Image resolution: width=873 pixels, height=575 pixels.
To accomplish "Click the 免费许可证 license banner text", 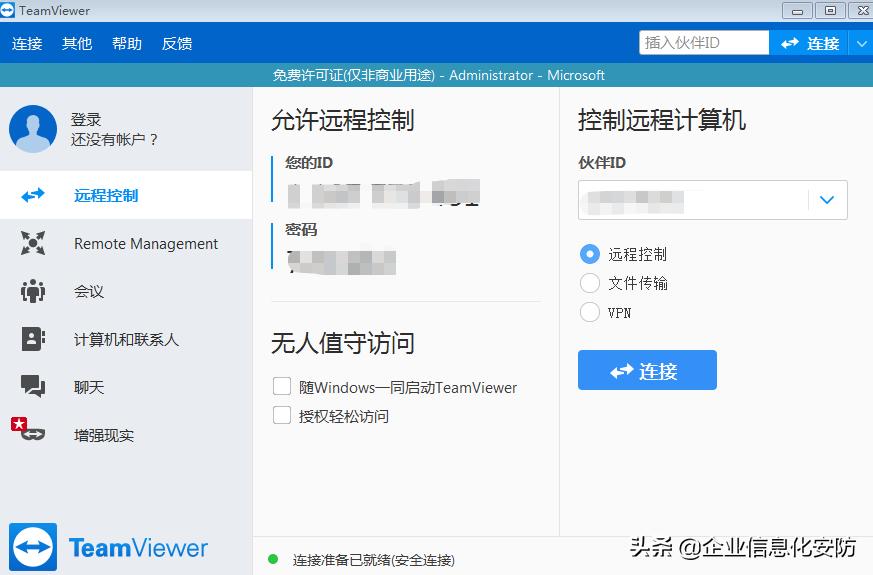I will pos(438,75).
